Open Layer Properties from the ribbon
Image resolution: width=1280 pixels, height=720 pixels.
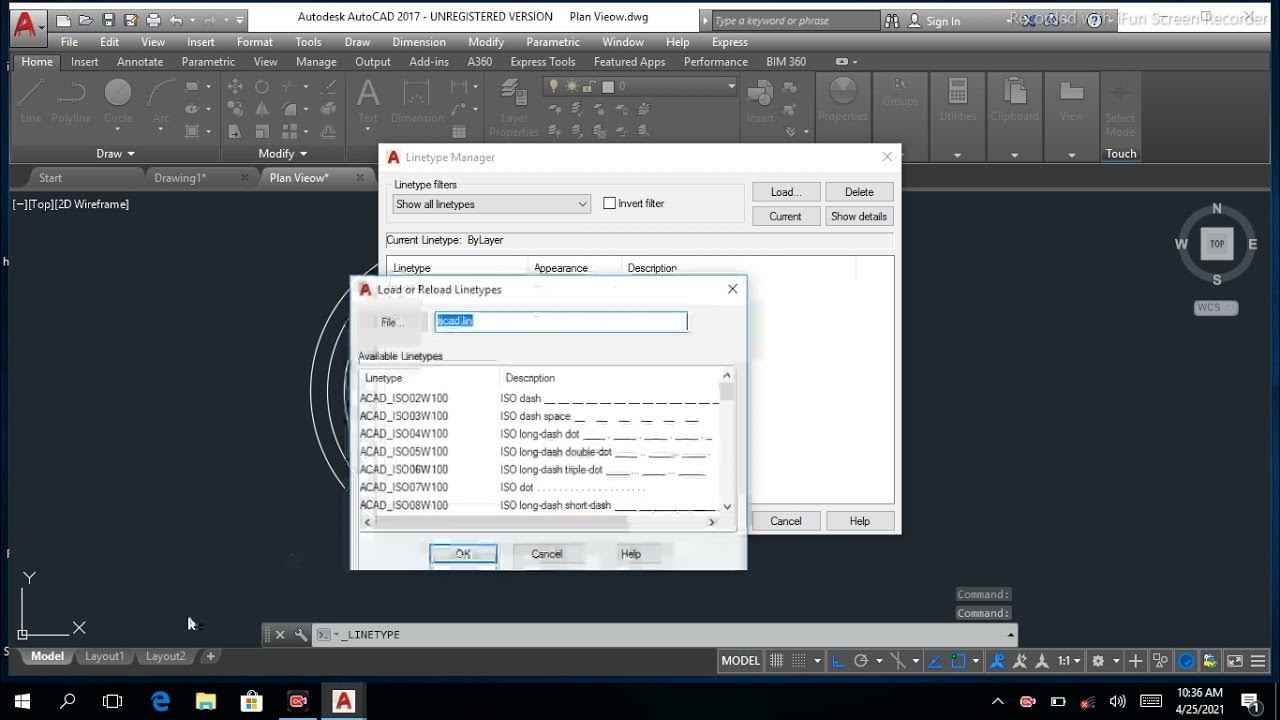(514, 108)
